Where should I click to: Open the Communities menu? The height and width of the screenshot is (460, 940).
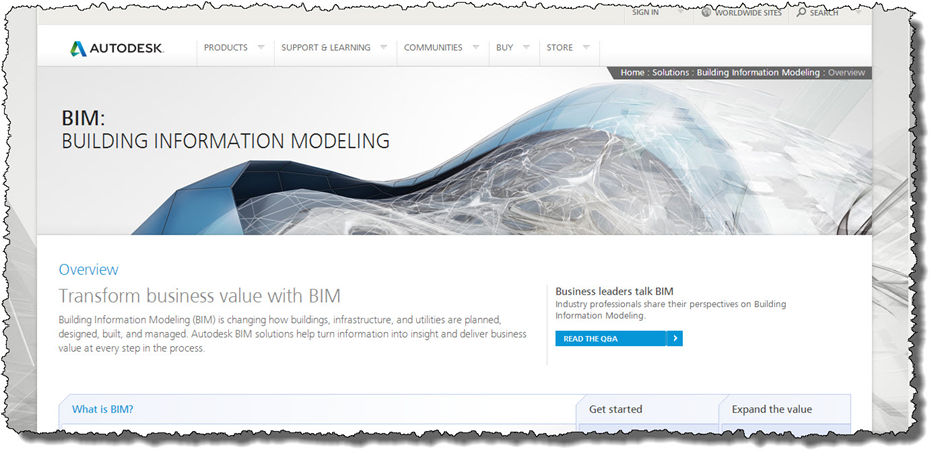433,47
